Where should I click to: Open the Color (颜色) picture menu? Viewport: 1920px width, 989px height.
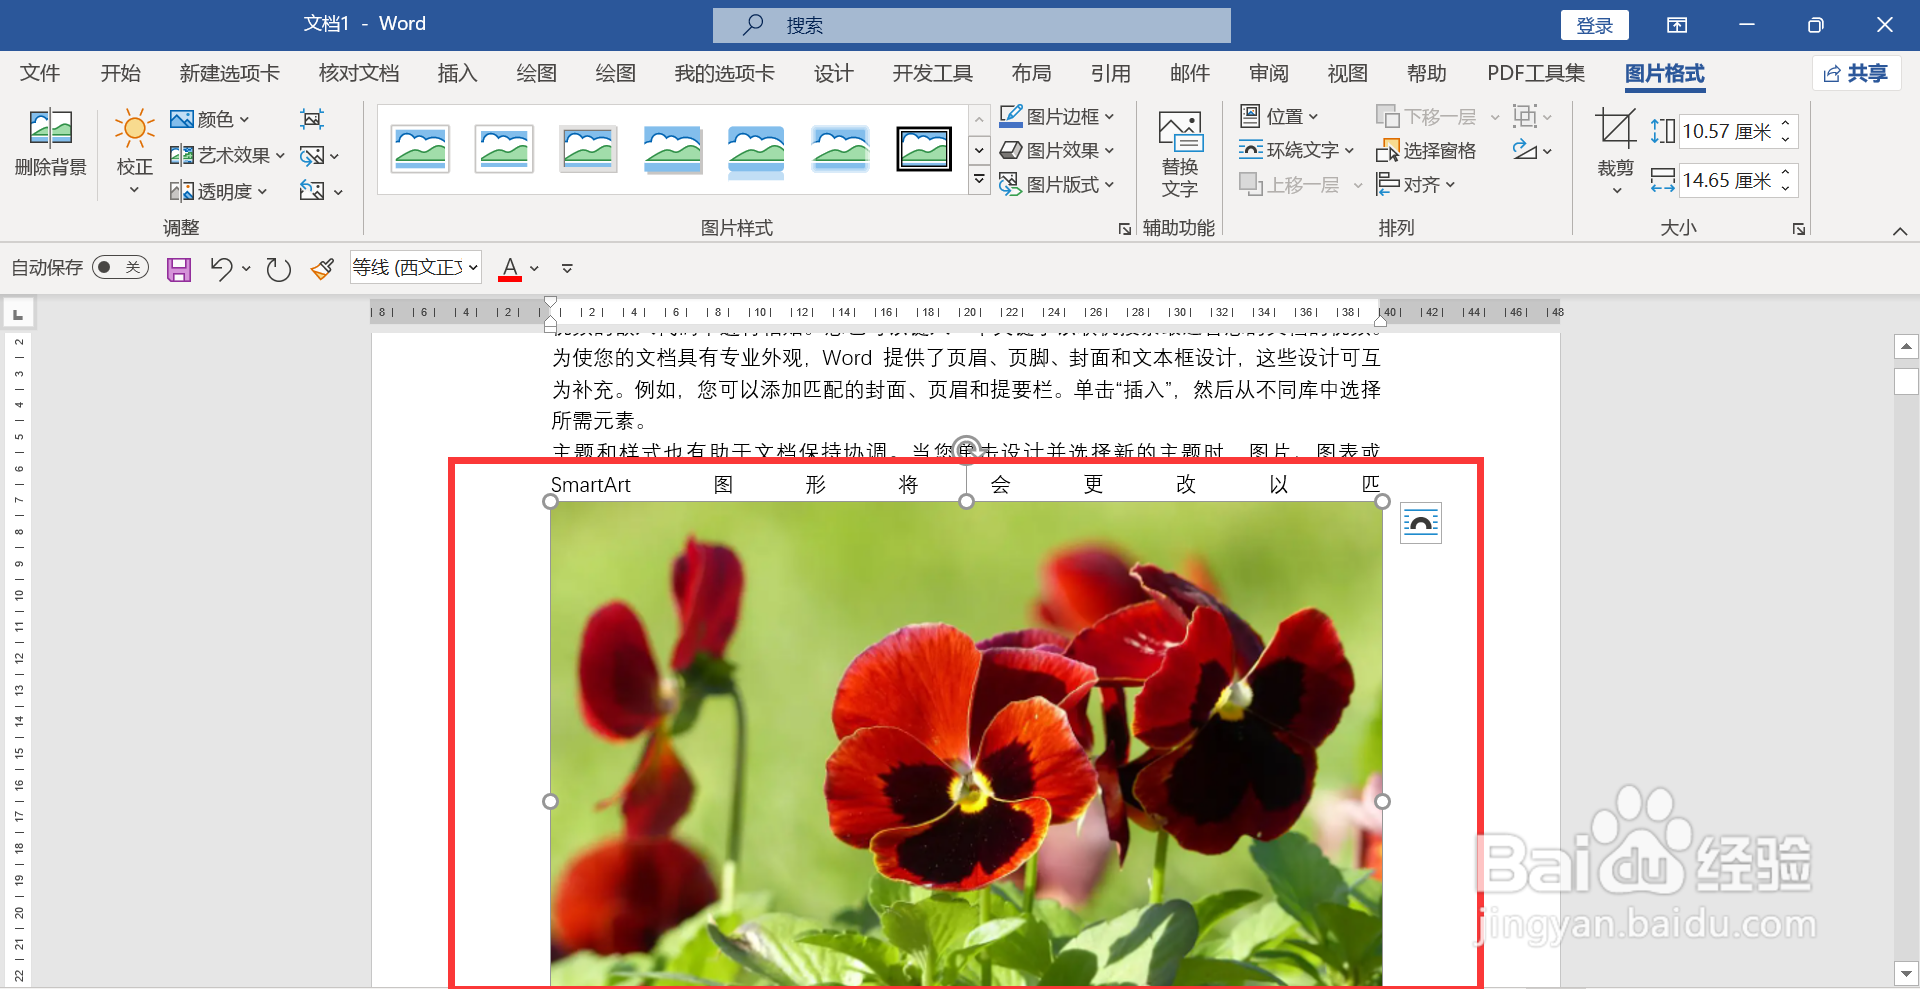coord(209,119)
